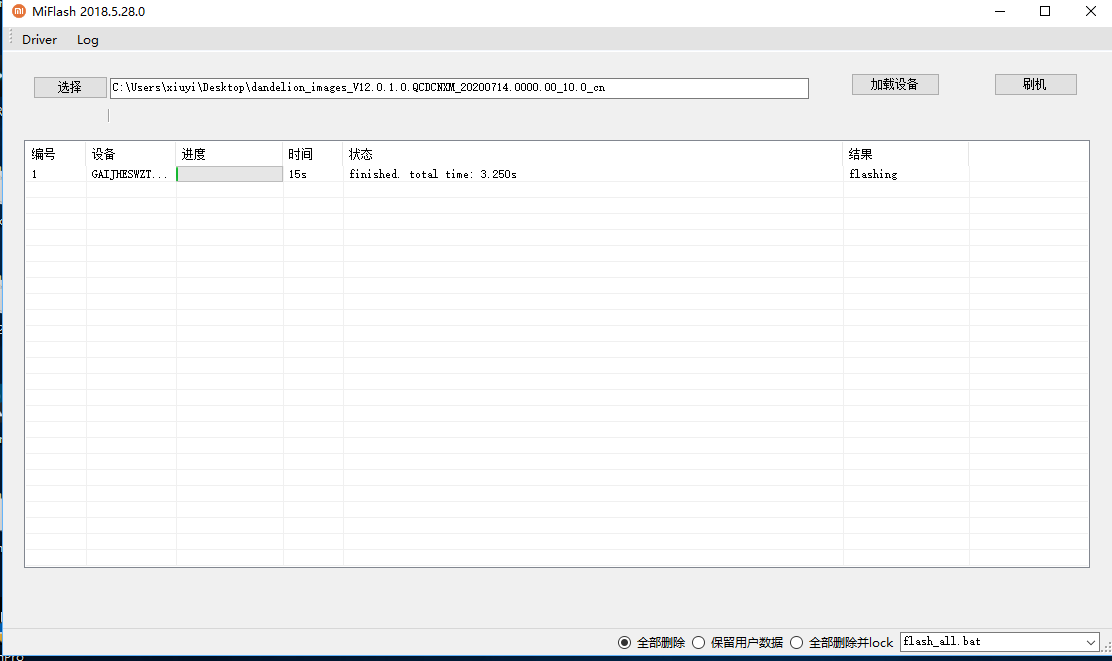Focus the firmware path input field
Image resolution: width=1112 pixels, height=661 pixels.
pos(459,88)
